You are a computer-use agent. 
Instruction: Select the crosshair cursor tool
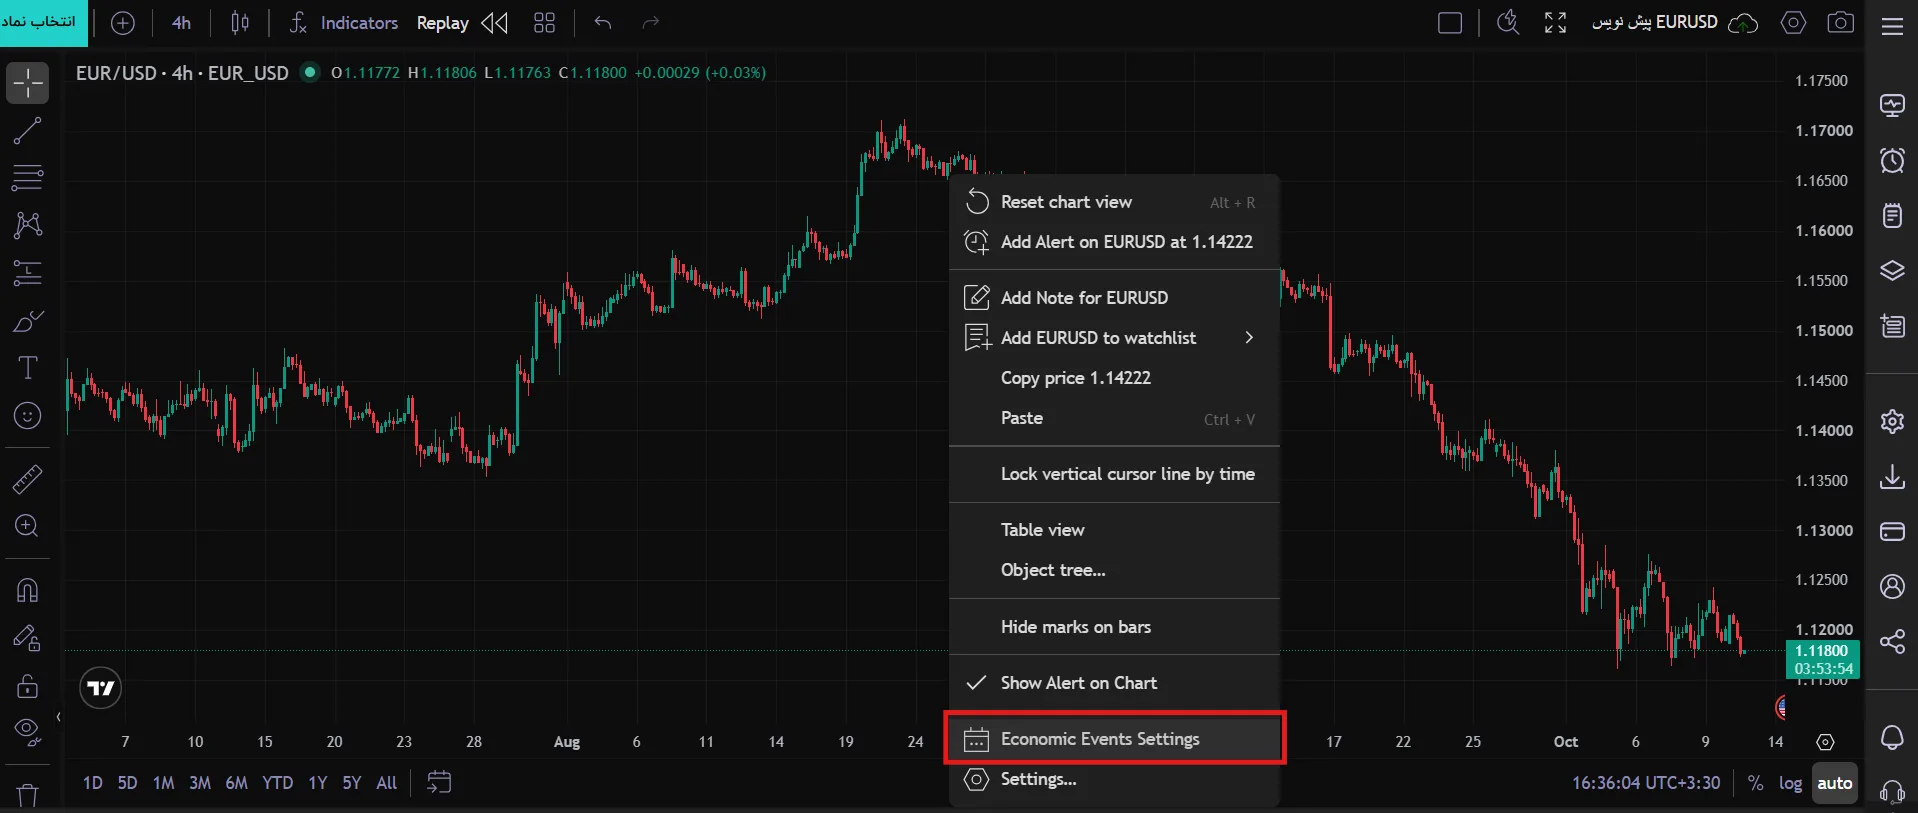(28, 82)
